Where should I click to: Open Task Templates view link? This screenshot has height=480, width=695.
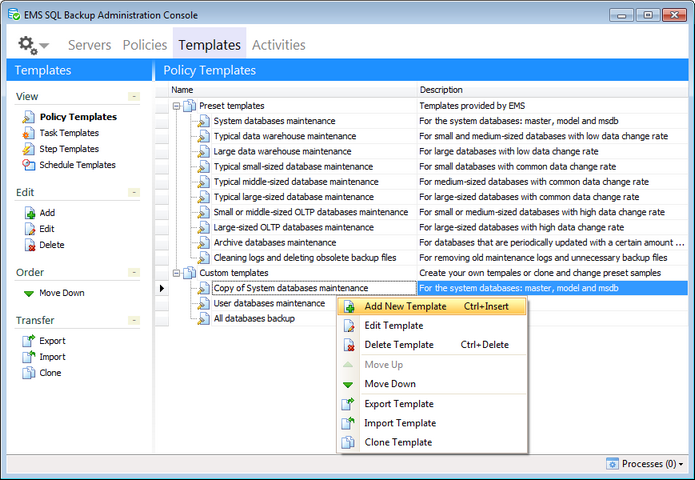click(x=69, y=133)
